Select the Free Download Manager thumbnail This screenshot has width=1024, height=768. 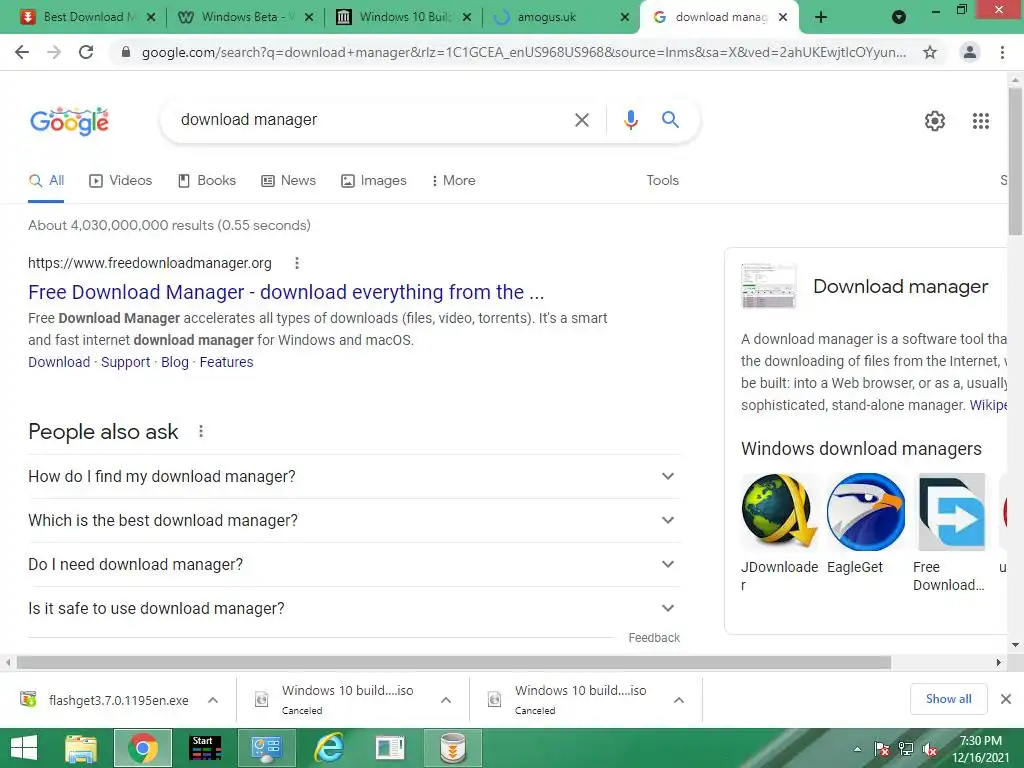click(952, 512)
